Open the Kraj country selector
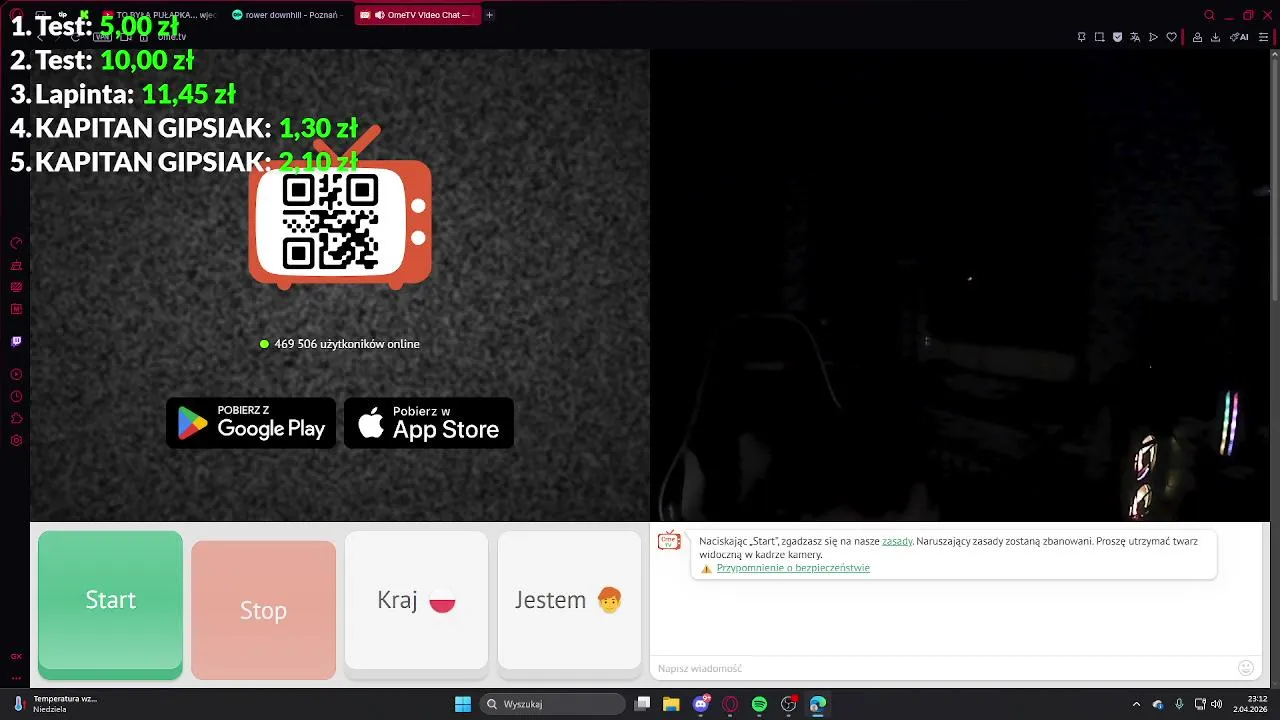 417,600
